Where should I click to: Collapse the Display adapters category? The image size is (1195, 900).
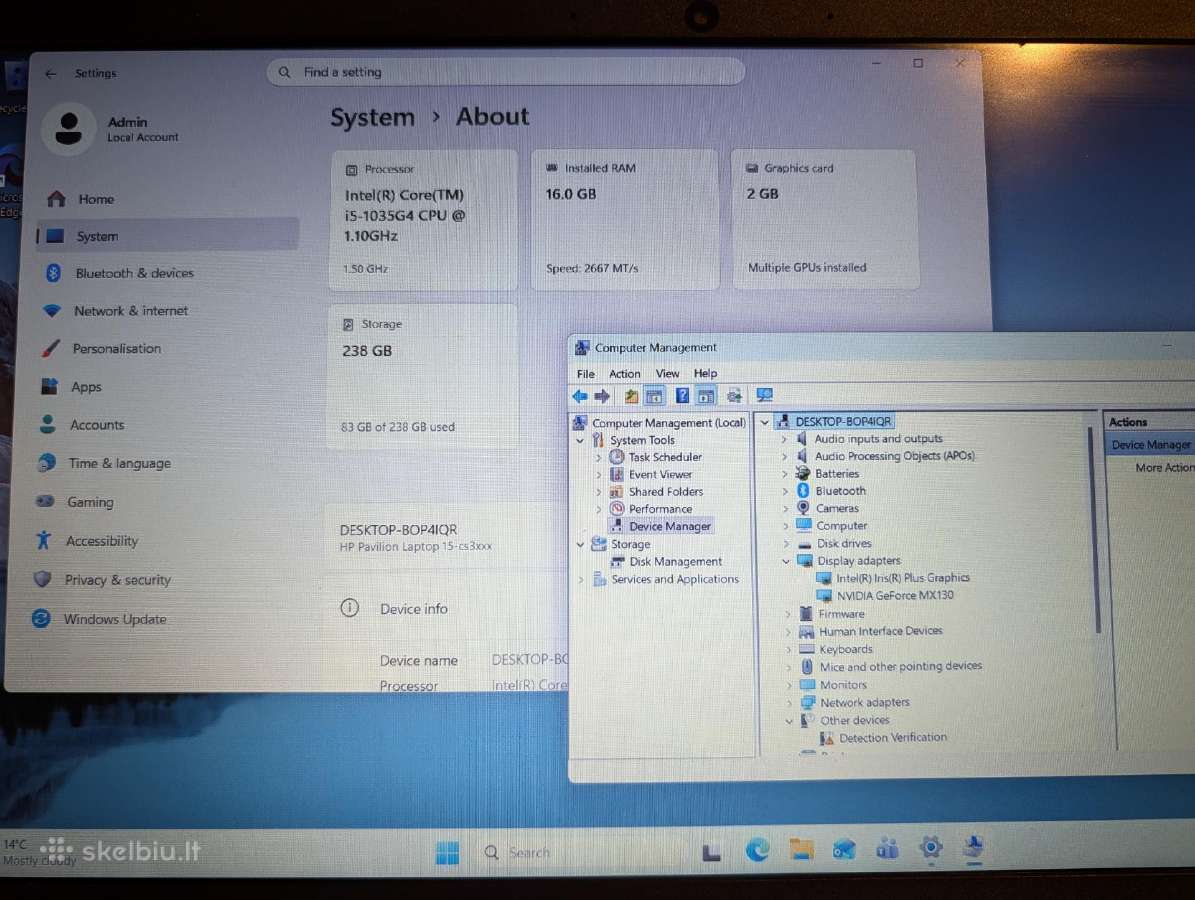786,562
